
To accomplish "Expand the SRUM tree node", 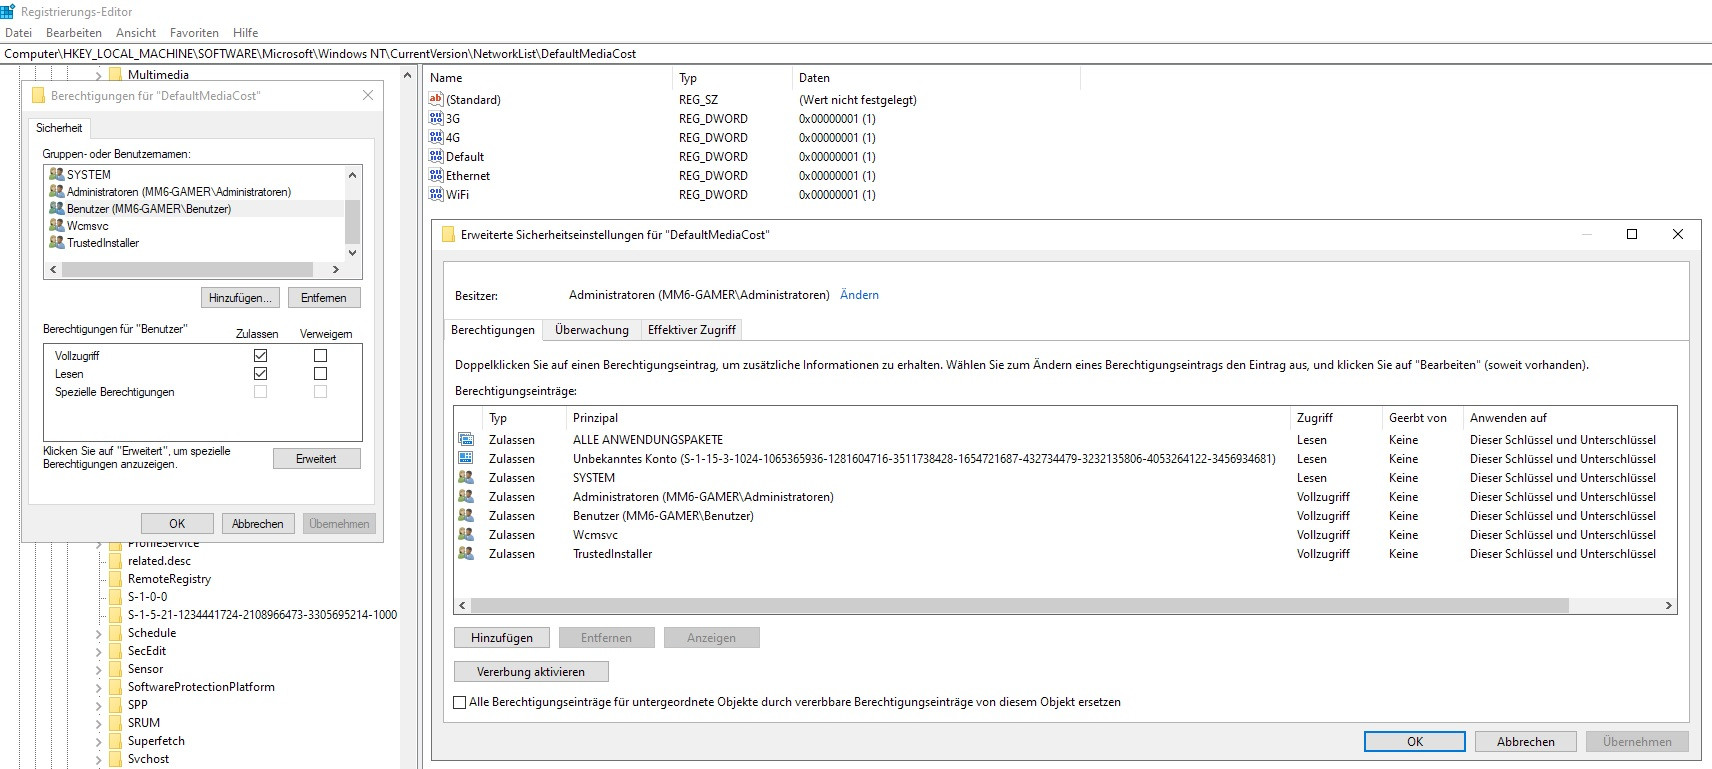I will click(x=98, y=723).
